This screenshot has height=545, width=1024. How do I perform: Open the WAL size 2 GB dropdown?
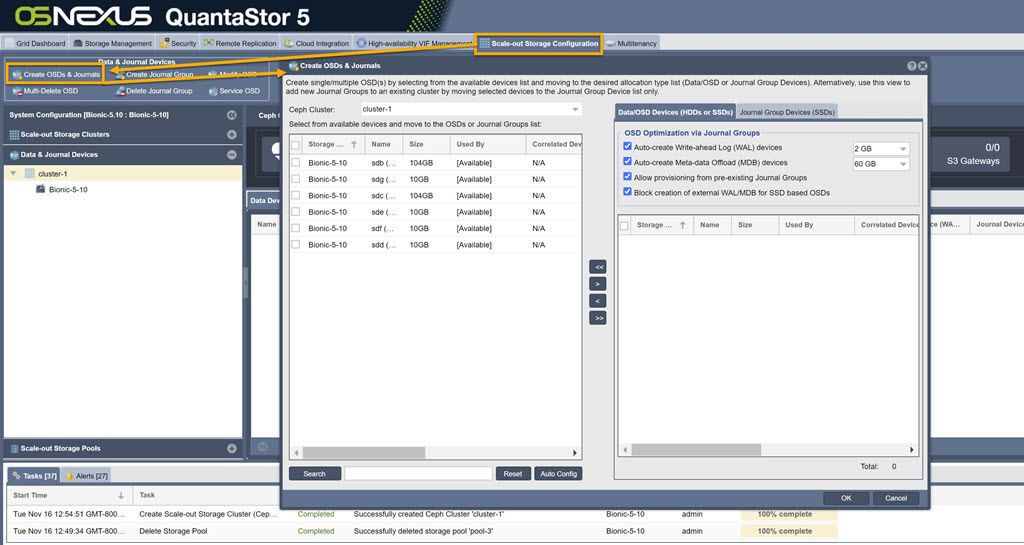[903, 149]
